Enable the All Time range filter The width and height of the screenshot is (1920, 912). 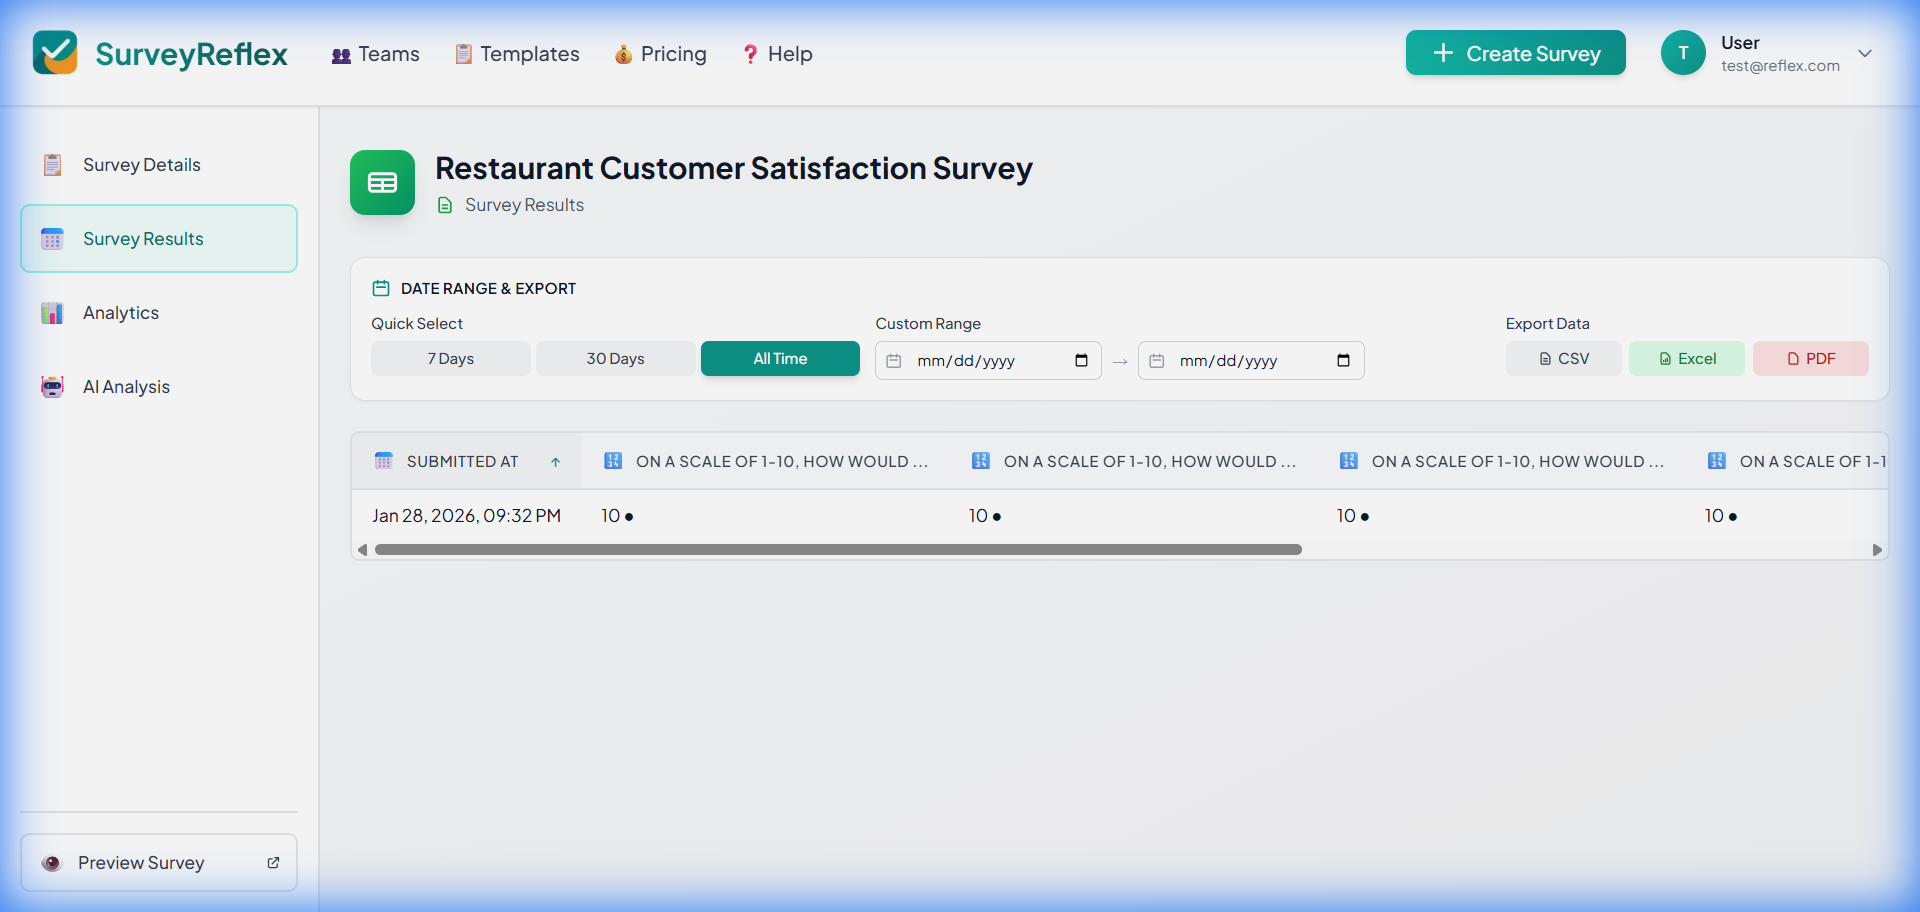click(780, 358)
